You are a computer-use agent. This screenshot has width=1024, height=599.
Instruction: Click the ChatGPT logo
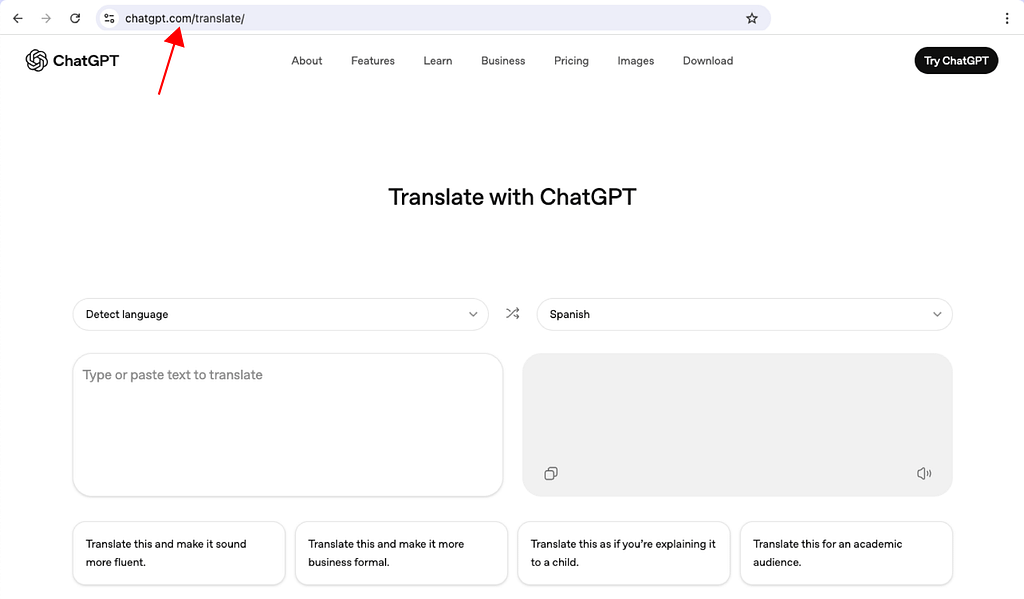[x=72, y=61]
